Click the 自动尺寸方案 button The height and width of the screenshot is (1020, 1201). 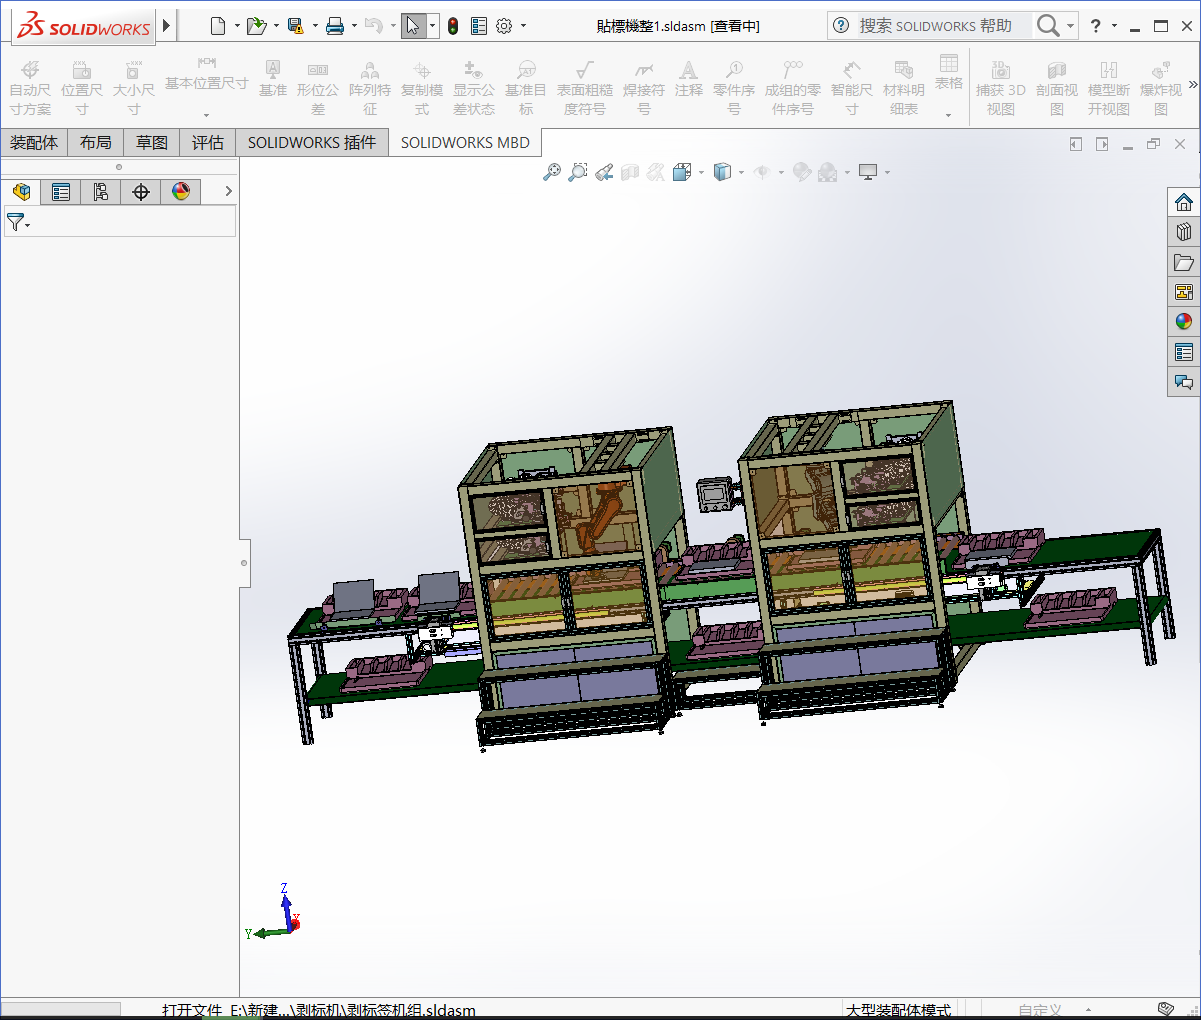point(30,87)
